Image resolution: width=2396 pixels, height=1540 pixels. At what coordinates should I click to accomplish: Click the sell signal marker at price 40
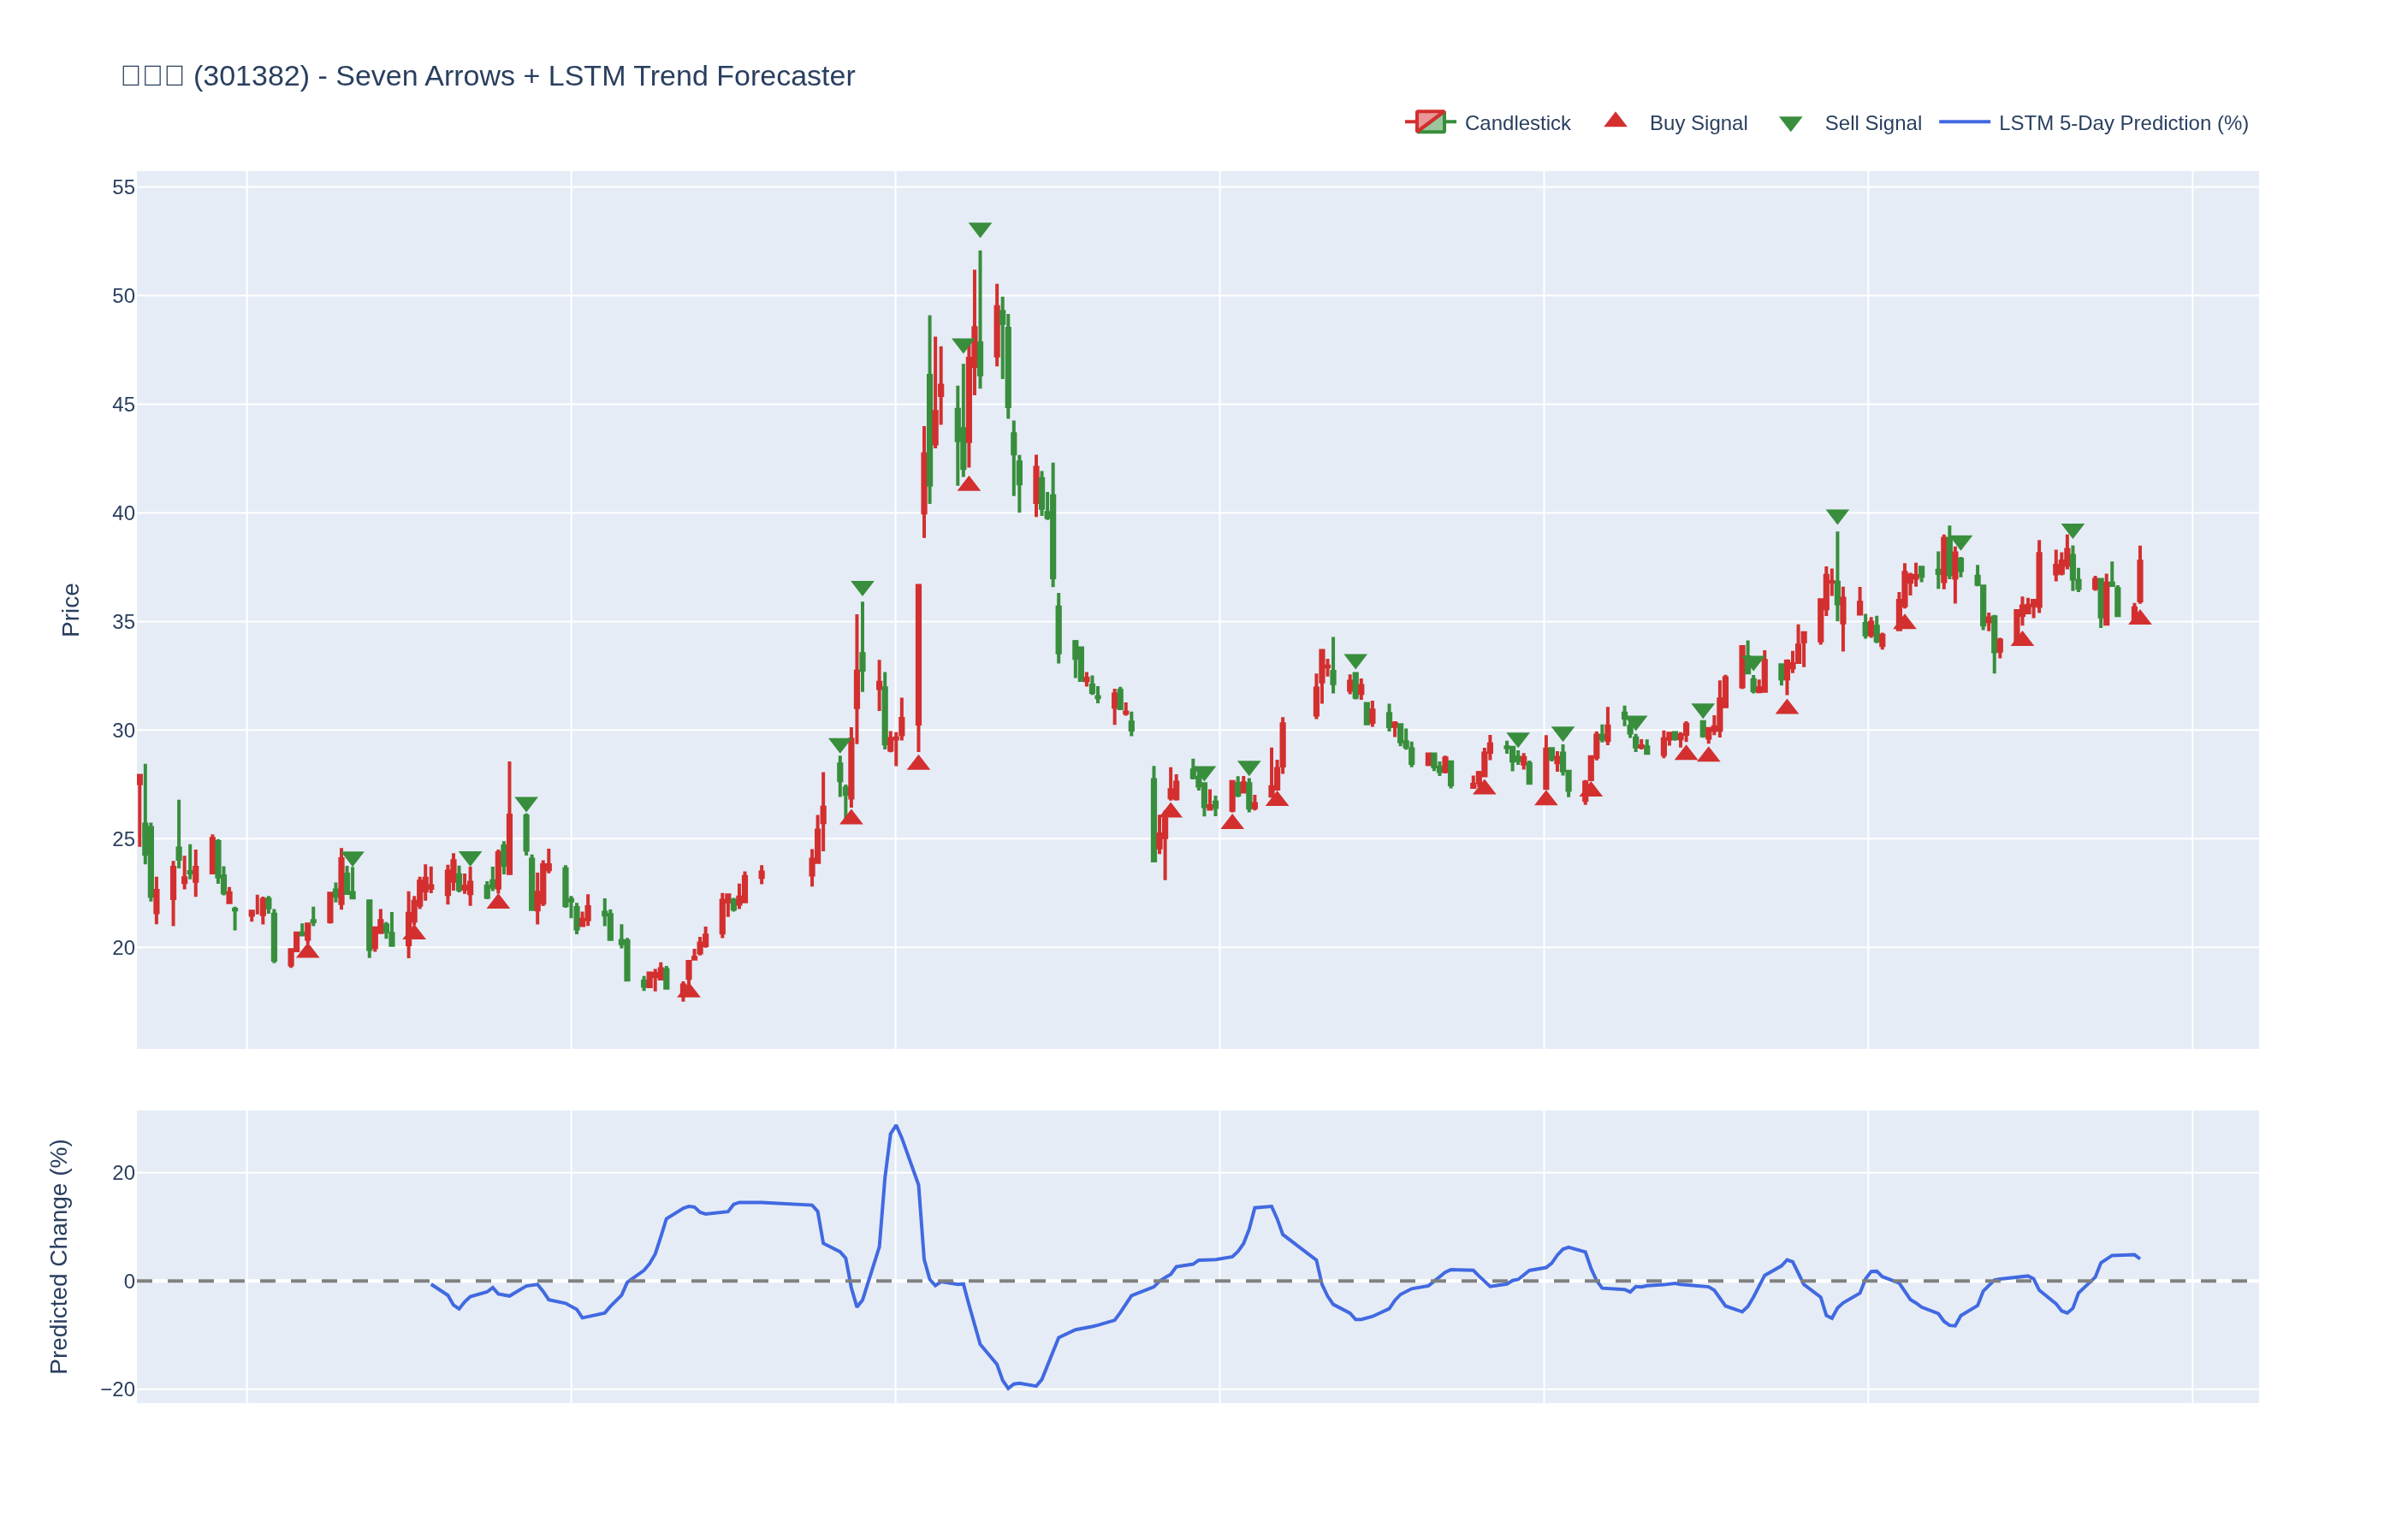[x=1836, y=516]
